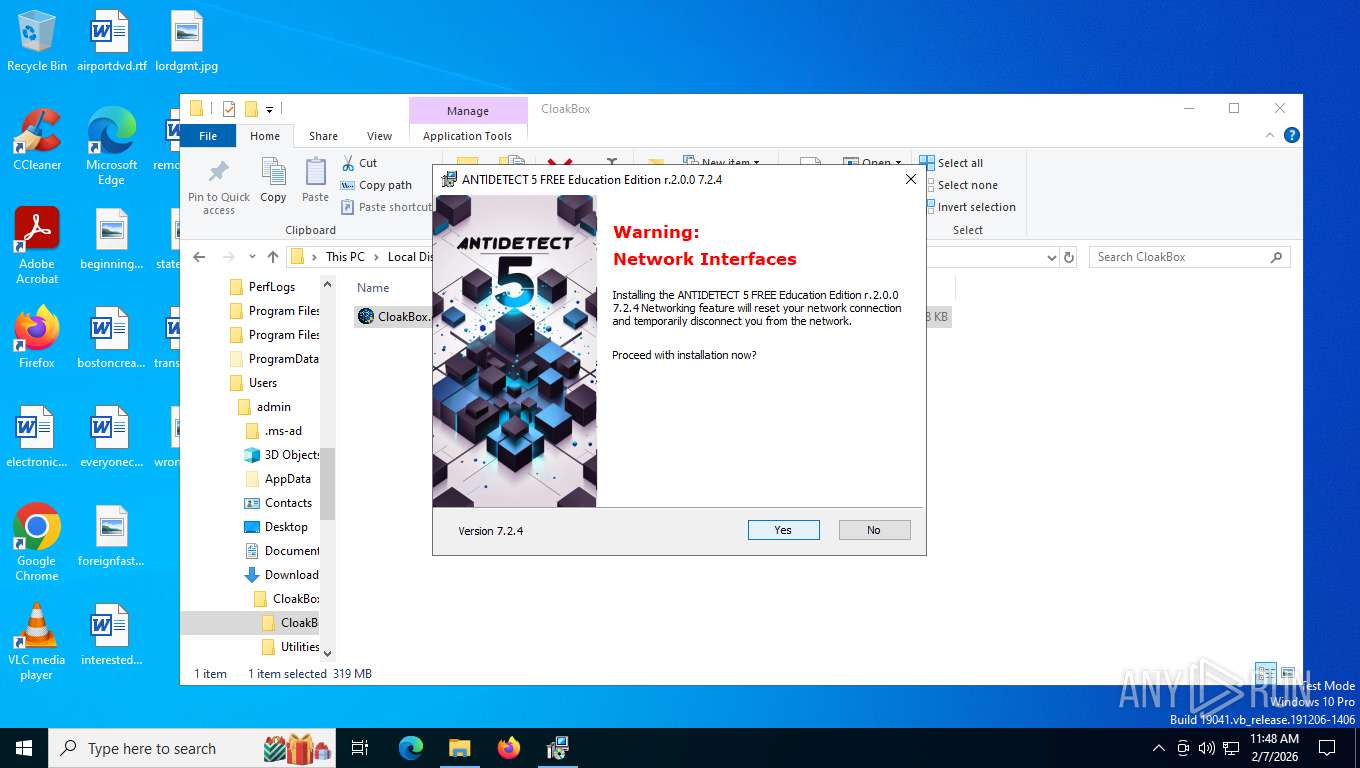This screenshot has height=768, width=1360.
Task: Click the Search CloakBox field
Action: pos(1189,257)
